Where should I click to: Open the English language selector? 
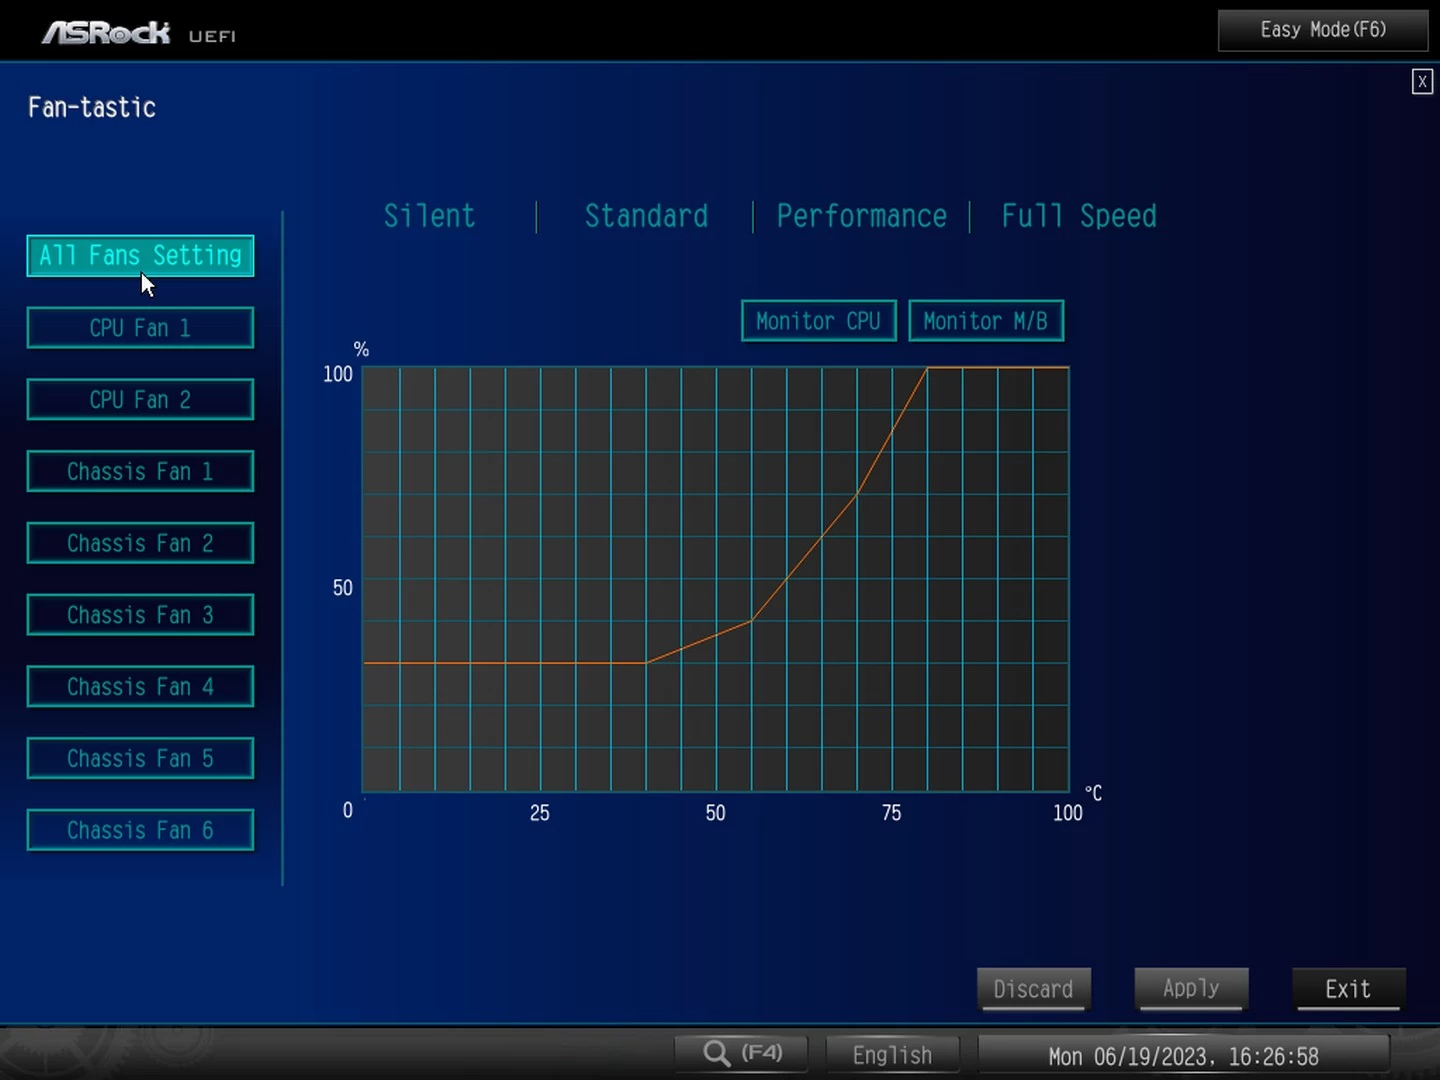[892, 1055]
